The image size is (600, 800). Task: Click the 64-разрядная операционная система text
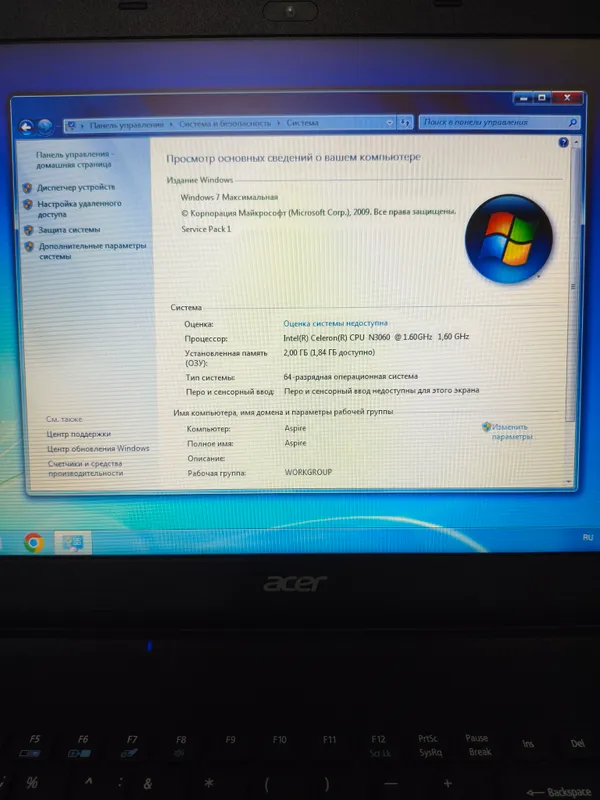(351, 377)
